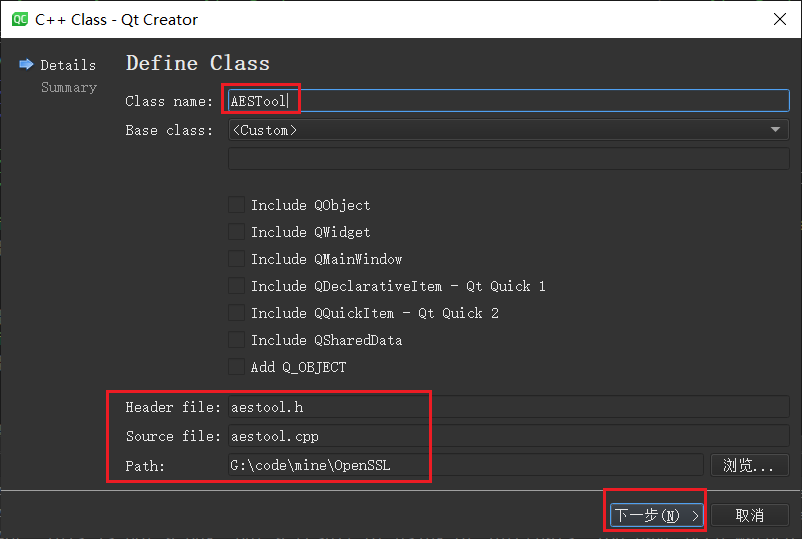
Task: Enable Include QQuickItem - Qt Quick 2
Action: click(236, 313)
